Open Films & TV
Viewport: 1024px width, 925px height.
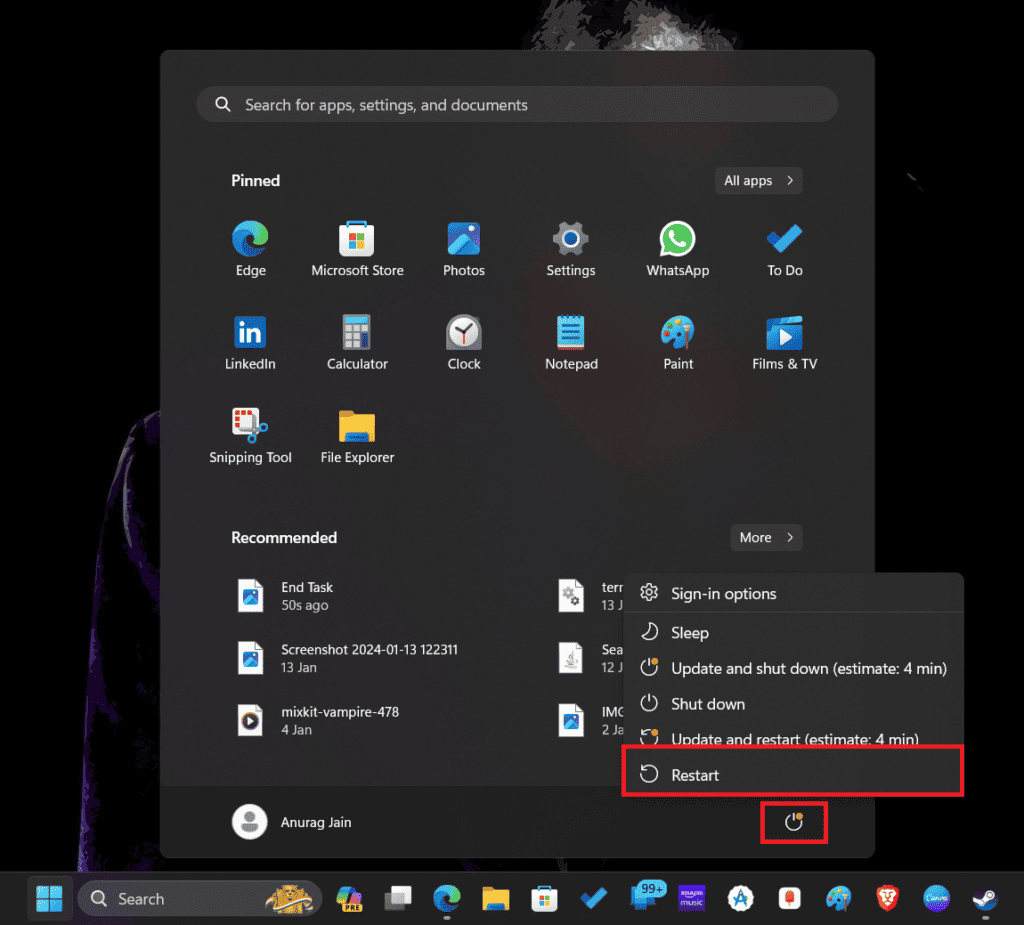[x=784, y=333]
